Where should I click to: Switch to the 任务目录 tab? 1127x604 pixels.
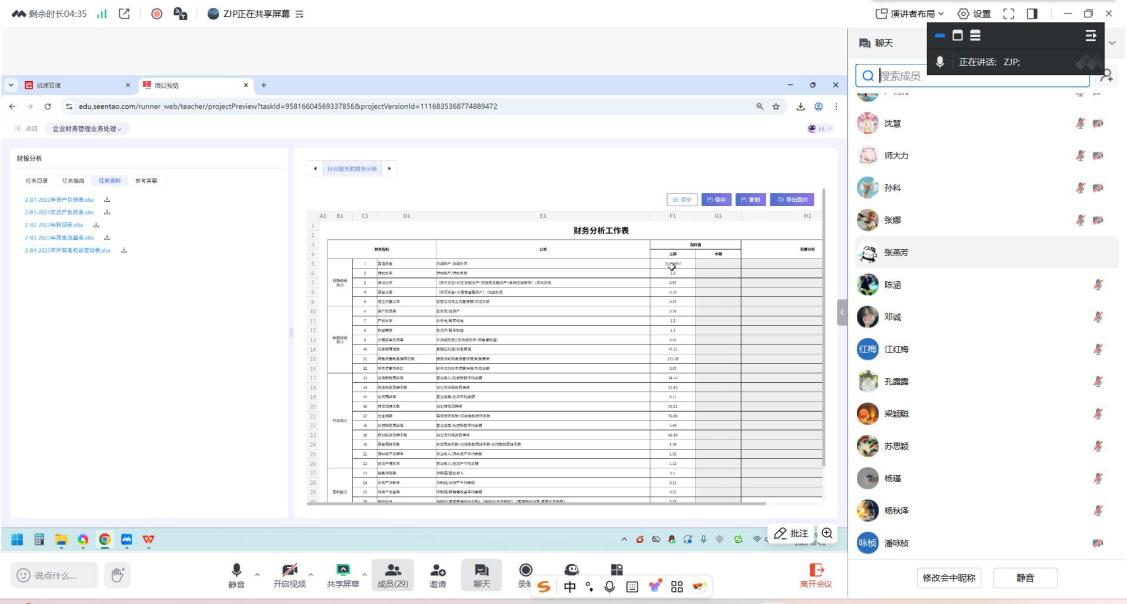[x=37, y=181]
